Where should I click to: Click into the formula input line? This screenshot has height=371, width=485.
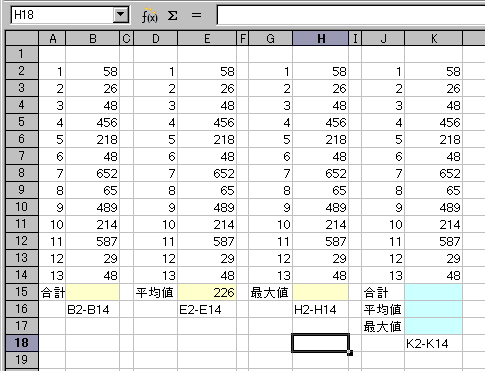pos(351,15)
